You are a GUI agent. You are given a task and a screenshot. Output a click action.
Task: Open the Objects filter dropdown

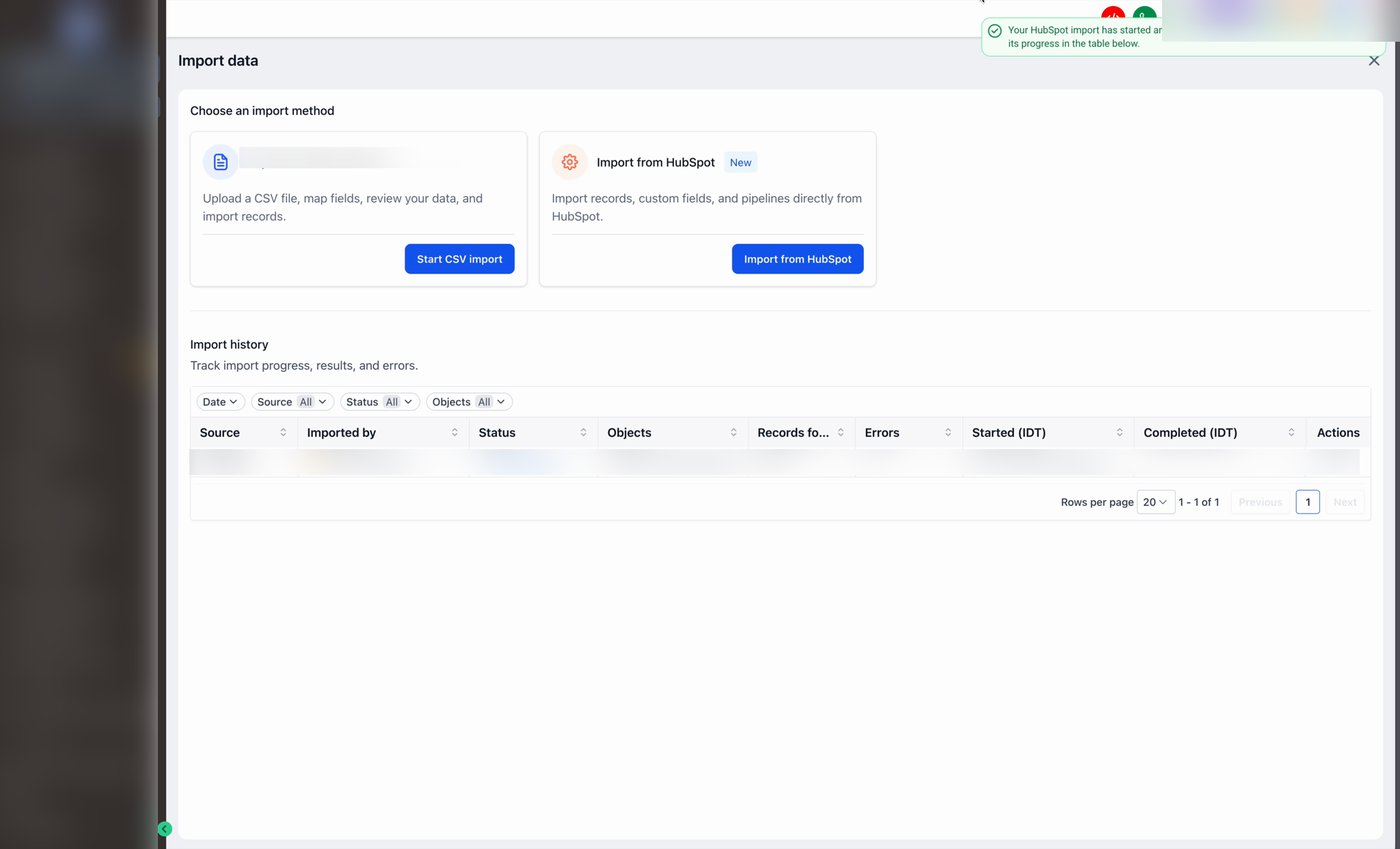[469, 402]
